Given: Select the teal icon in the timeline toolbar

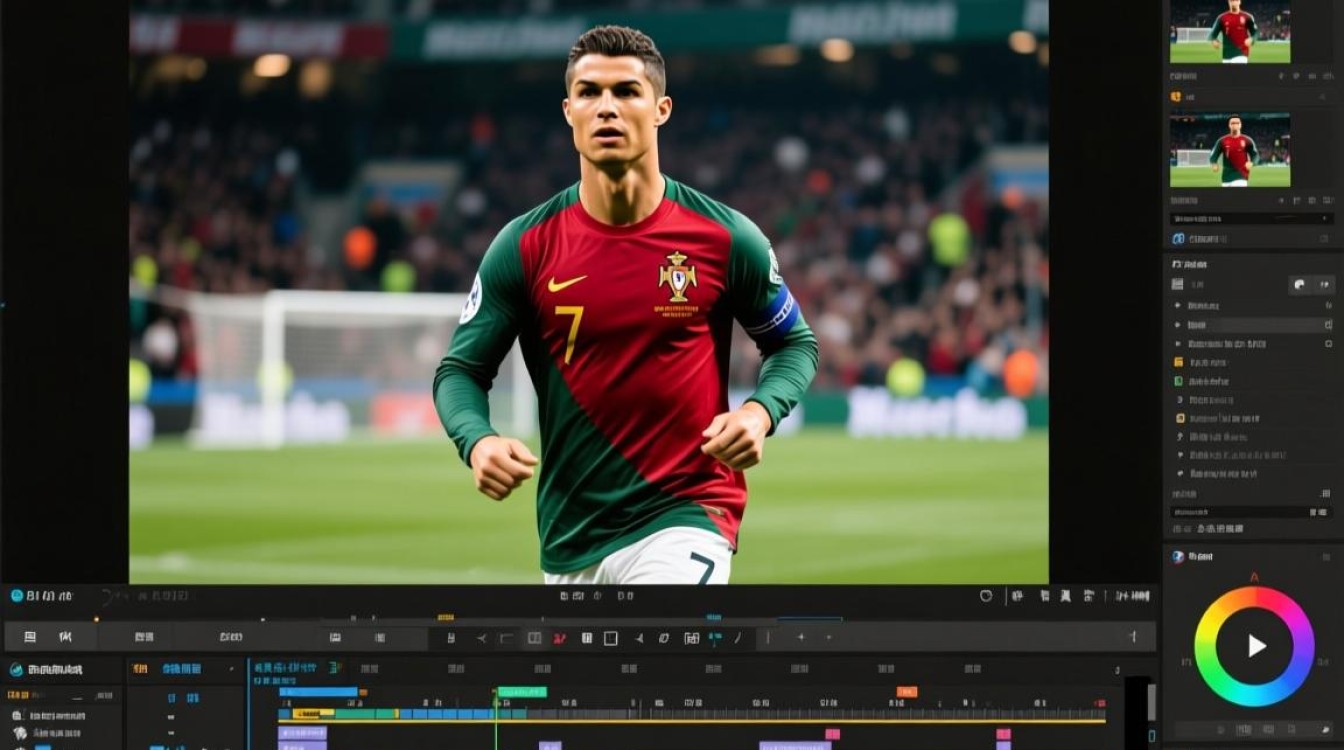Looking at the screenshot, I should pyautogui.click(x=715, y=638).
